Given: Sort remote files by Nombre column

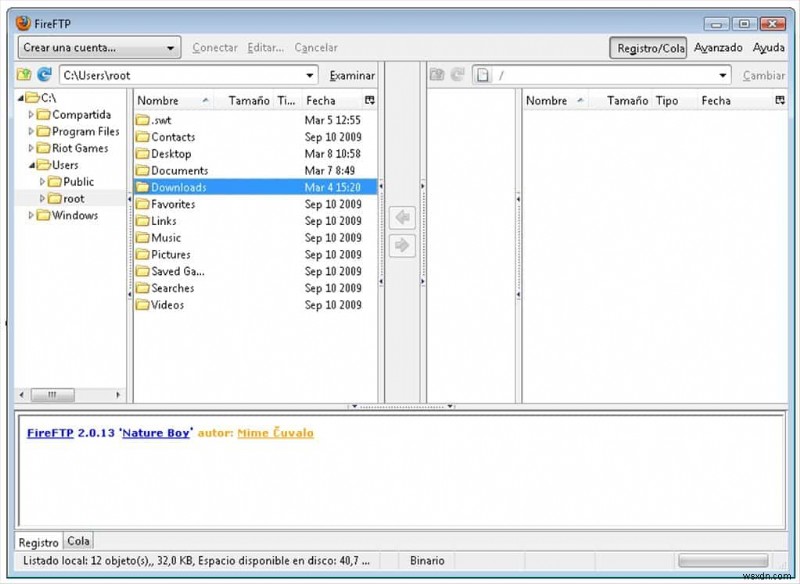Looking at the screenshot, I should (555, 100).
